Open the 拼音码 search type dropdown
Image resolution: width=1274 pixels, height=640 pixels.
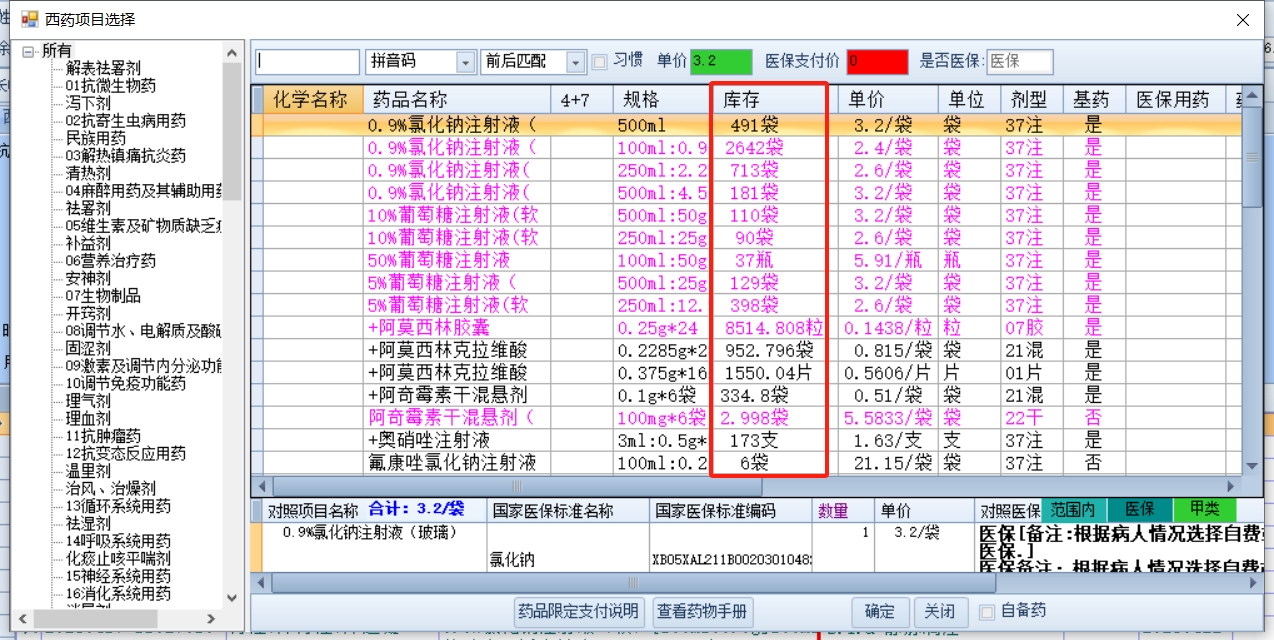466,62
